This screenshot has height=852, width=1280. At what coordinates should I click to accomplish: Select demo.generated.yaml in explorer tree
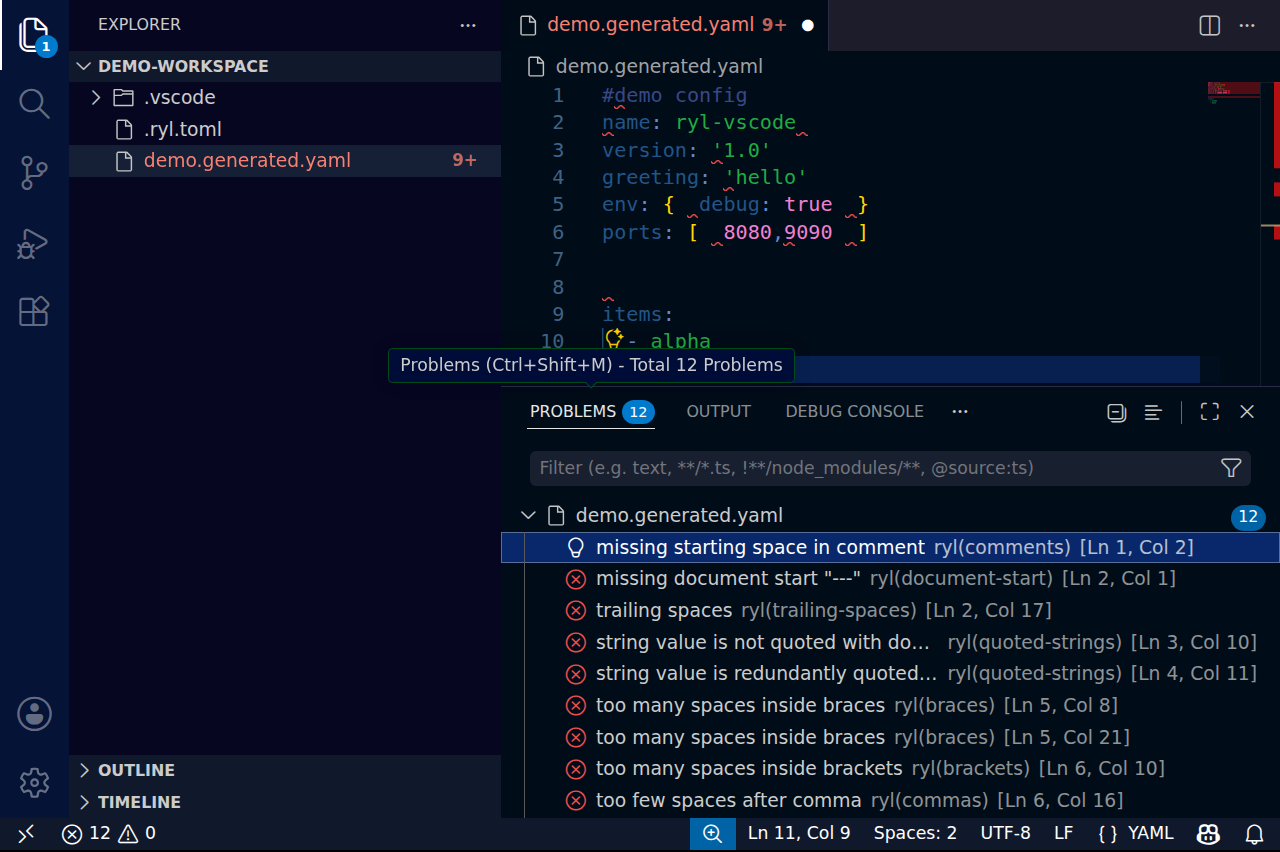[x=285, y=161]
